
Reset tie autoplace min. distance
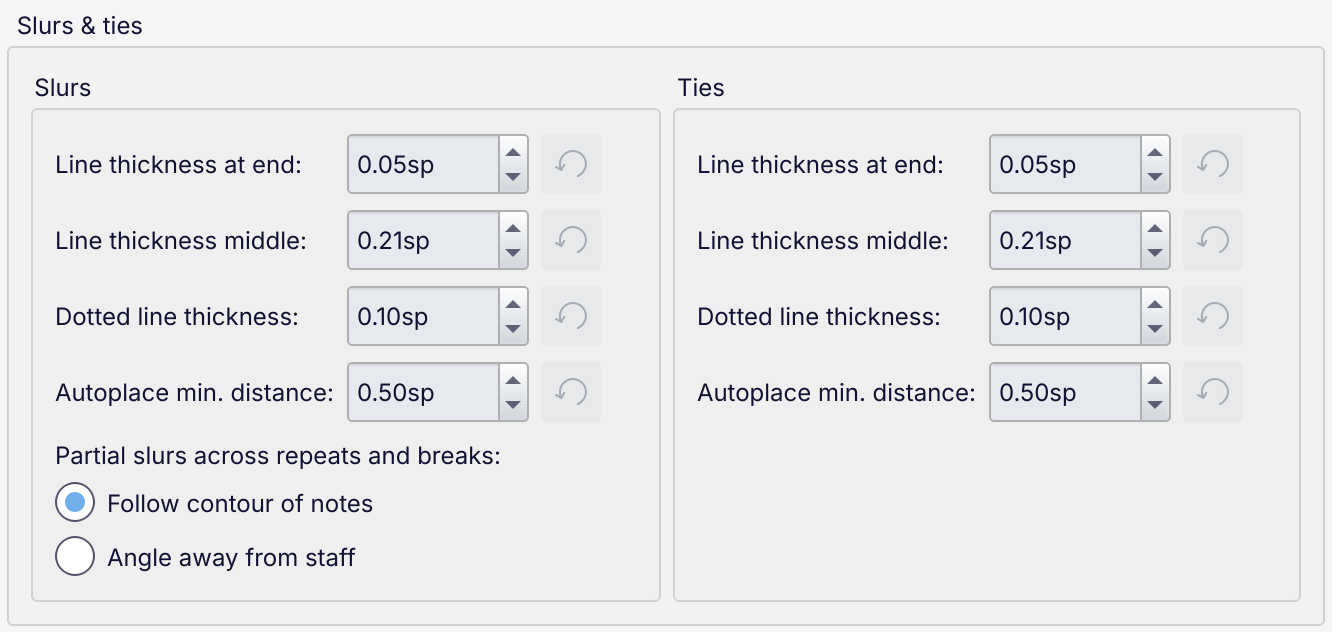(x=1213, y=392)
